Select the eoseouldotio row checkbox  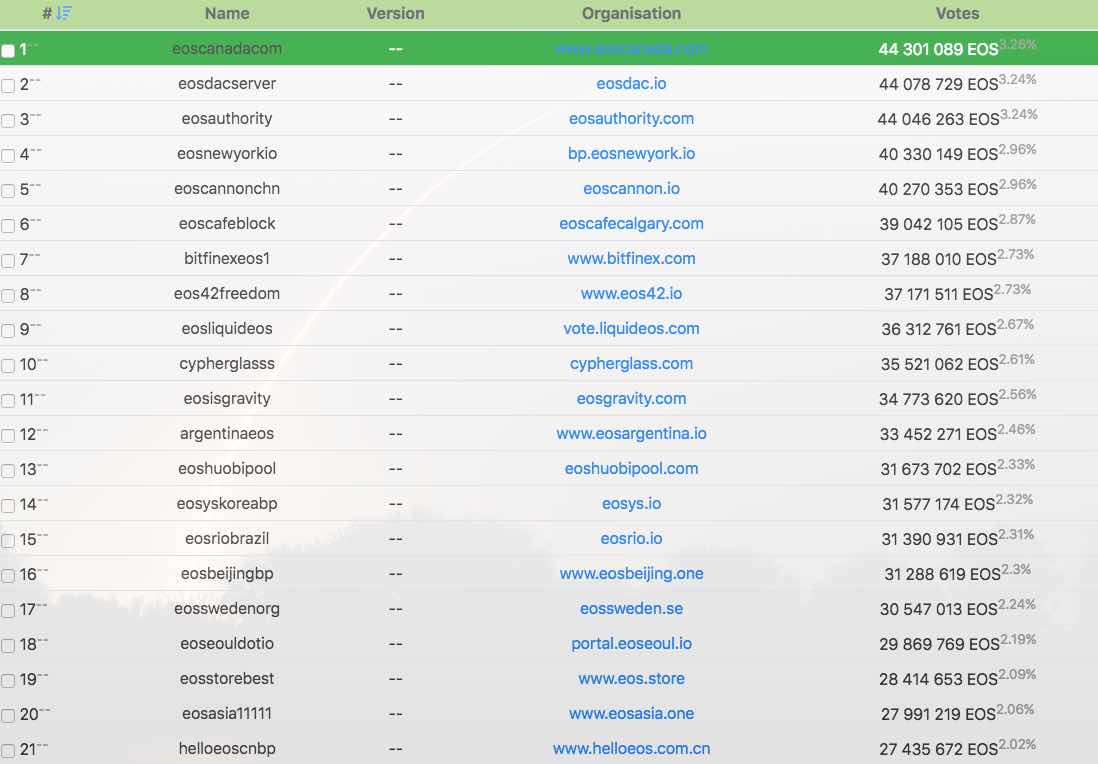tap(8, 646)
